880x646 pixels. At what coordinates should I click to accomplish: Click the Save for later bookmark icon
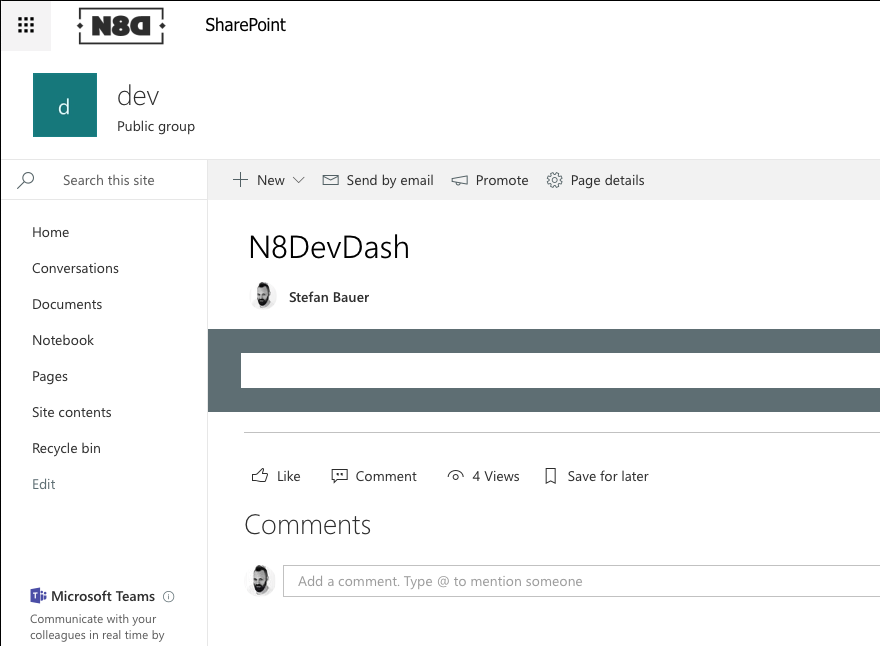[x=551, y=476]
